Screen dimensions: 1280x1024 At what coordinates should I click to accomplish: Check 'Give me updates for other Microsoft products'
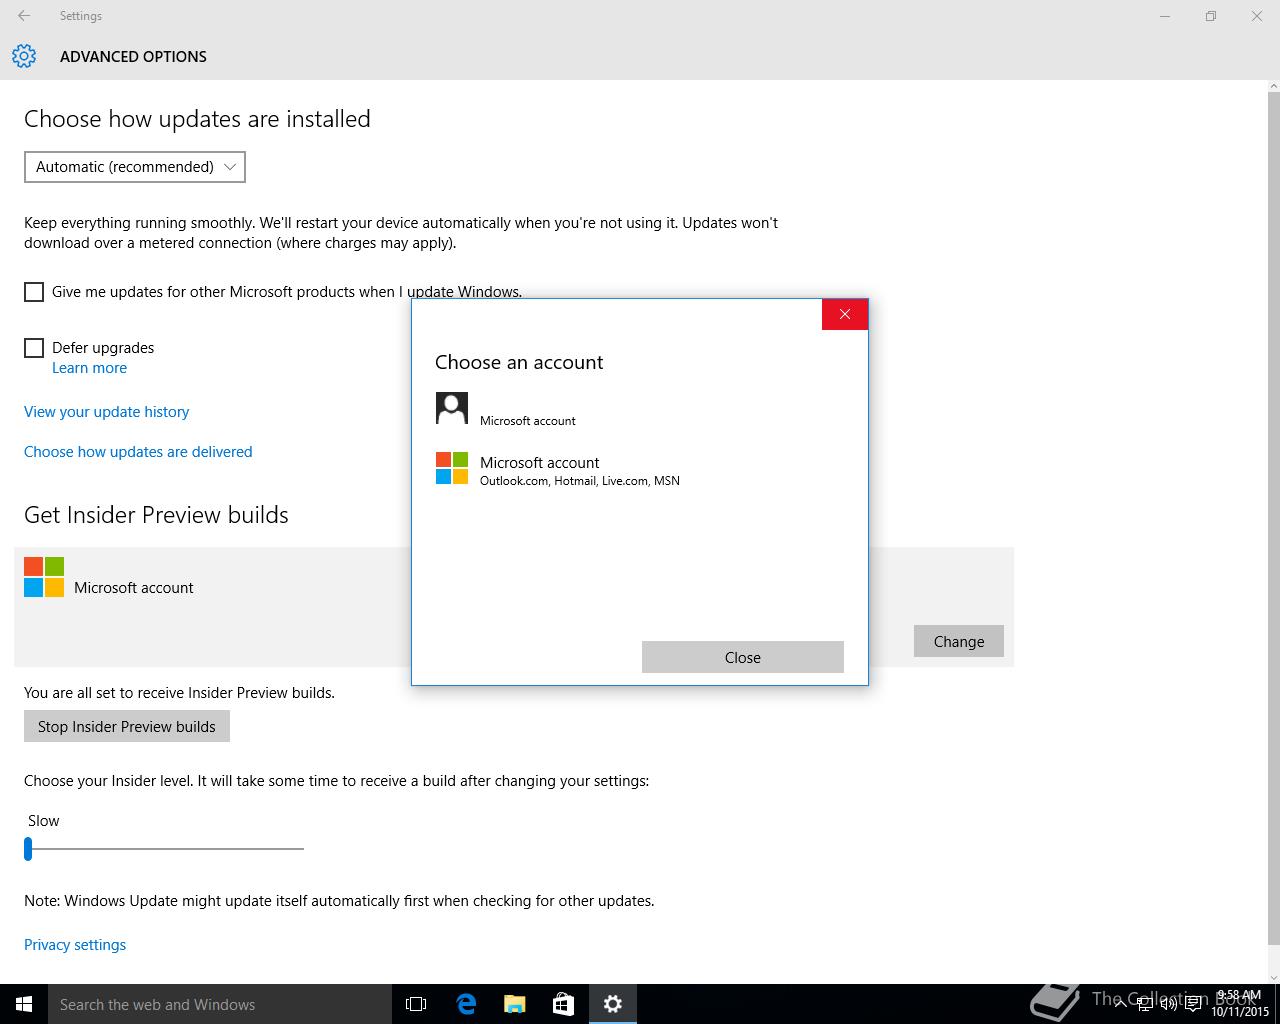pos(34,292)
